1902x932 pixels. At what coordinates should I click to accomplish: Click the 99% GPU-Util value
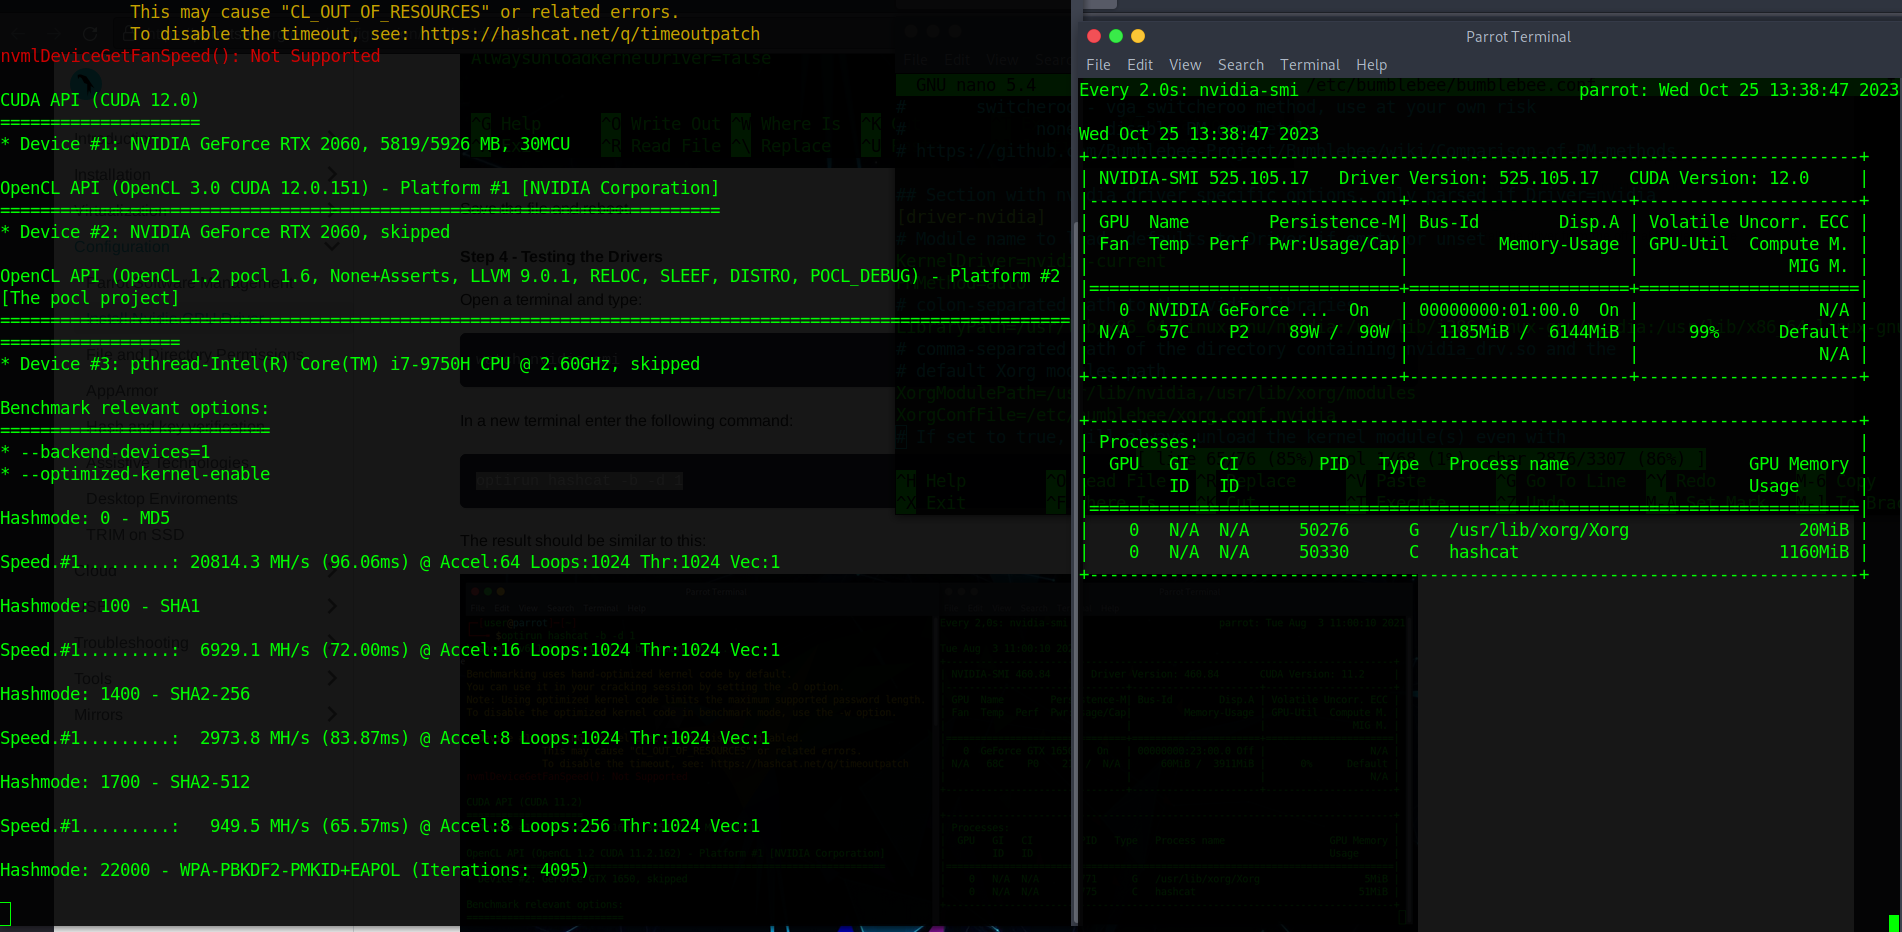coord(1704,332)
